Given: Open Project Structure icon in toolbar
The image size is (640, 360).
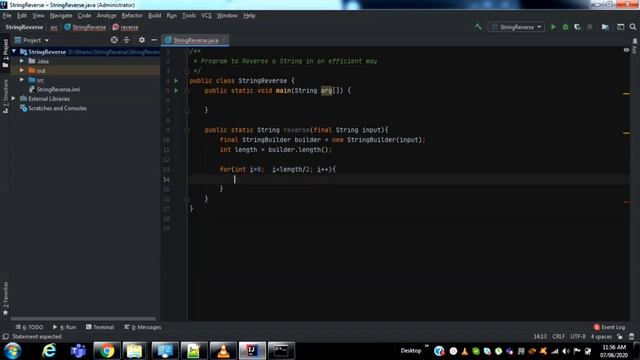Looking at the screenshot, I should [x=605, y=27].
